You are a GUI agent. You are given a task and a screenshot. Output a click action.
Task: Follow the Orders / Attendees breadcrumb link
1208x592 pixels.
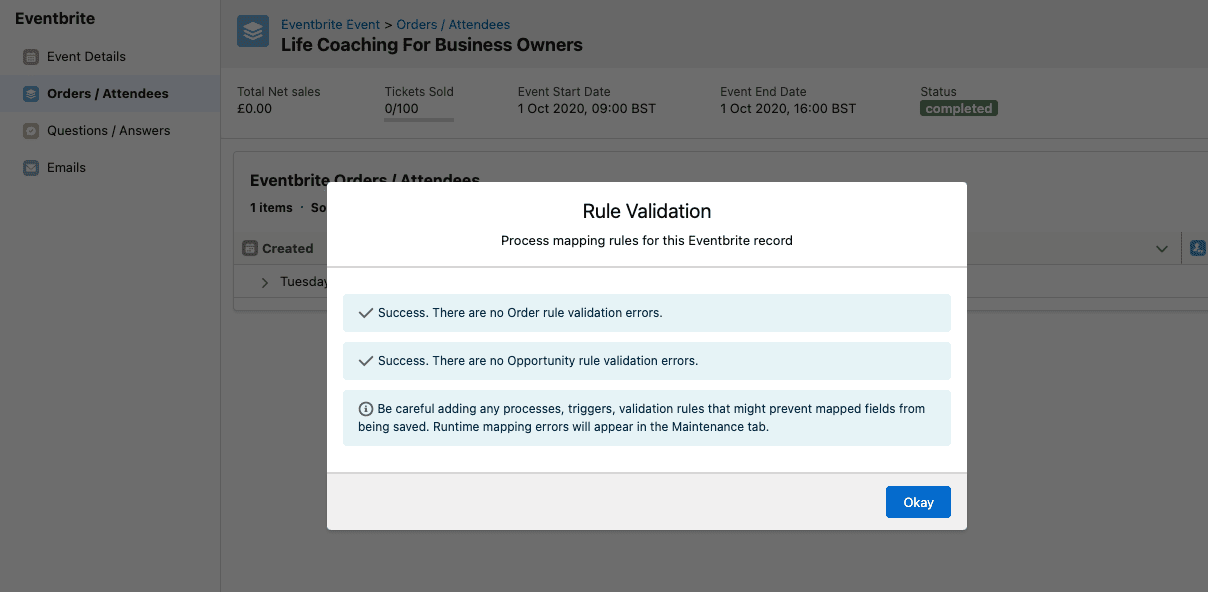(453, 24)
